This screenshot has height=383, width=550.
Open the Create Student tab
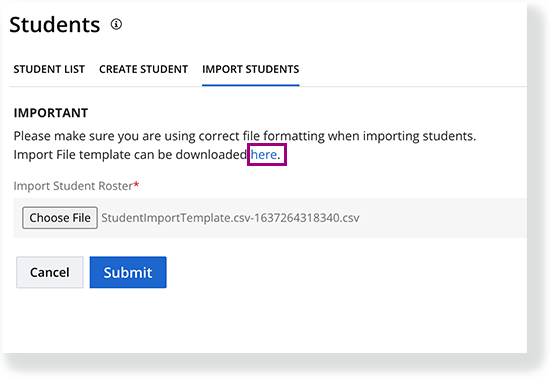tap(143, 69)
